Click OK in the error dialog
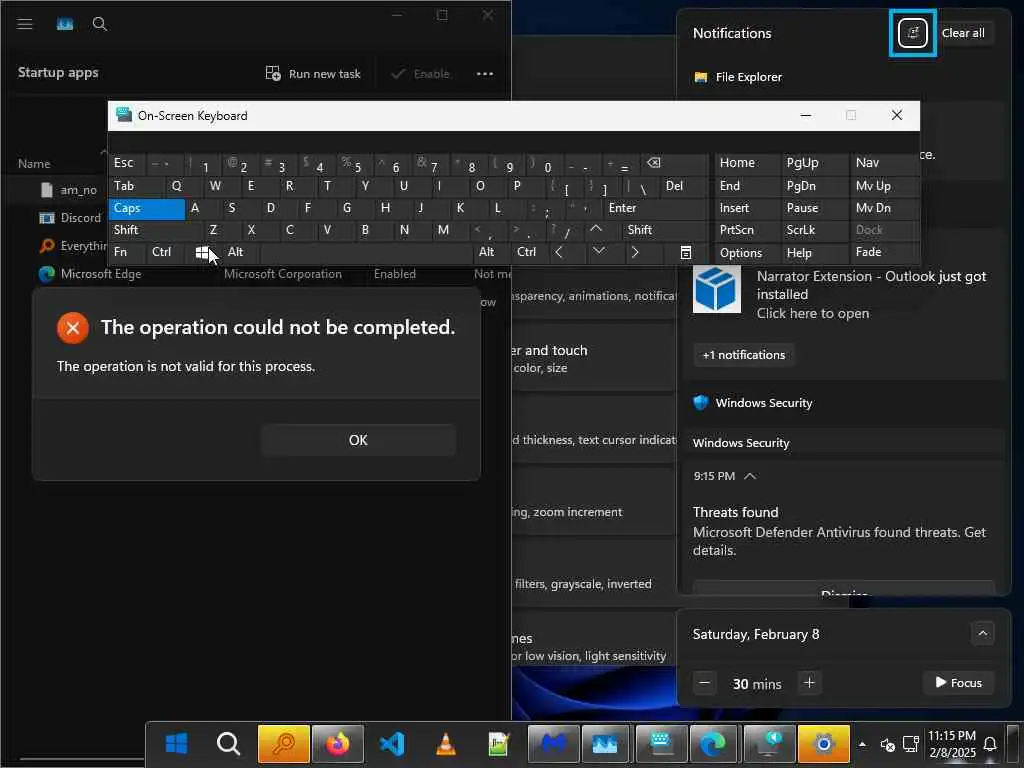Screen dimensions: 1024x768 point(358,440)
